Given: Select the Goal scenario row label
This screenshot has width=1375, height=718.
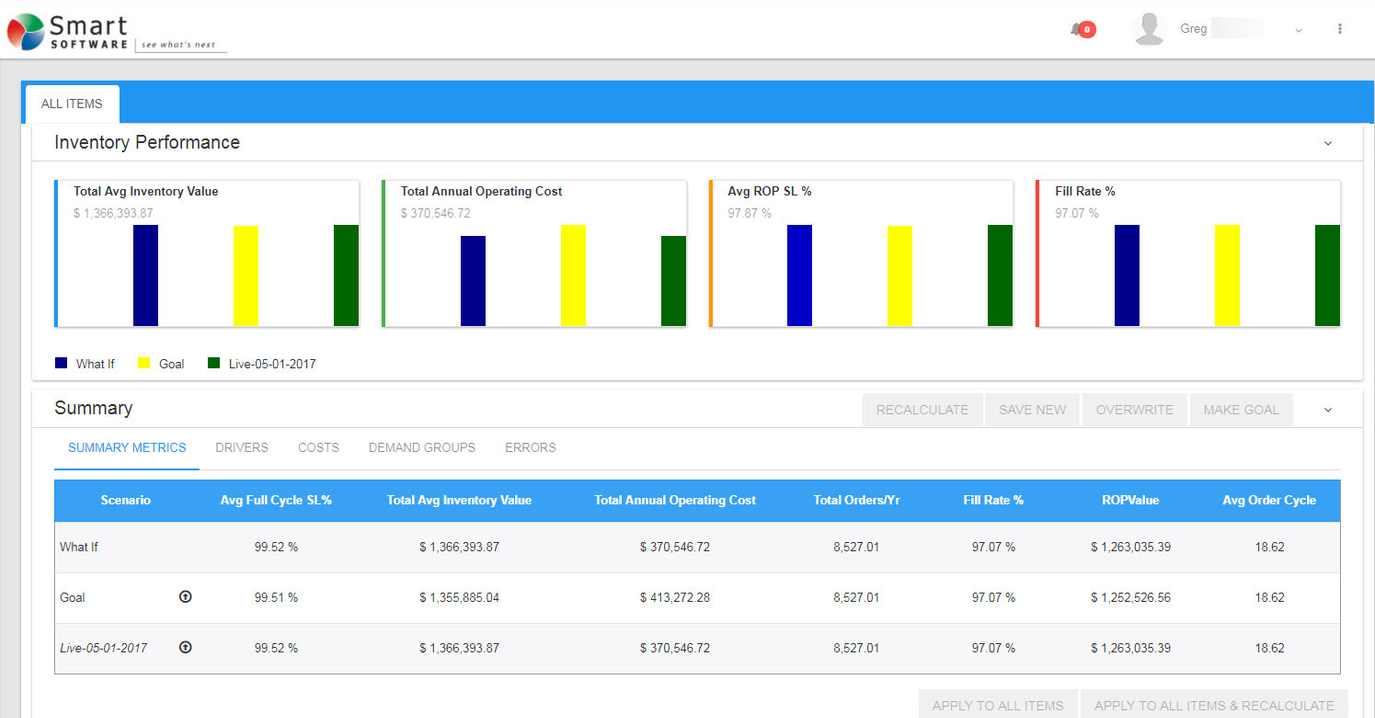Looking at the screenshot, I should [73, 597].
